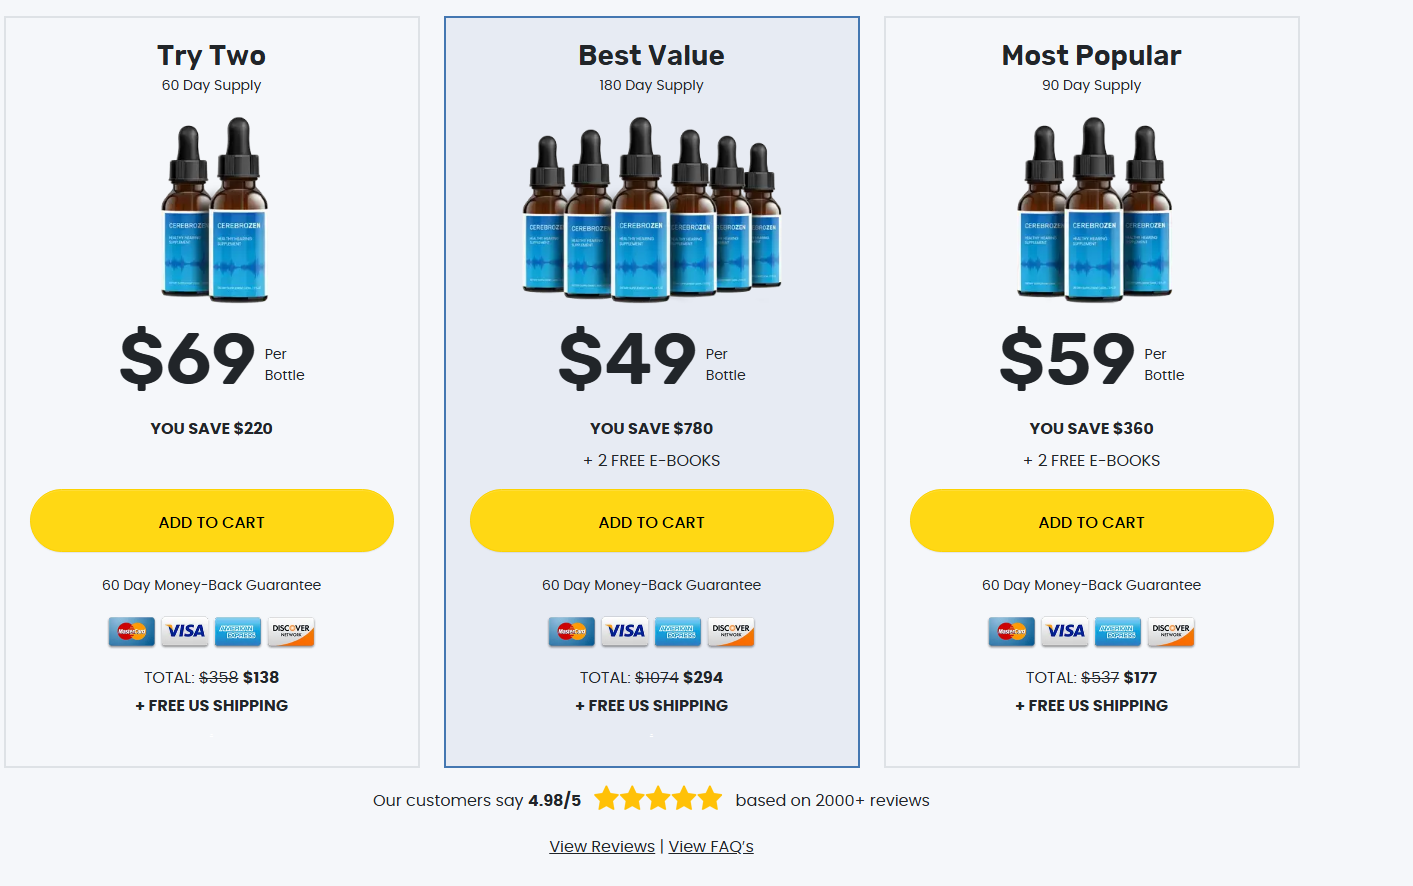The width and height of the screenshot is (1413, 886).
Task: Click the two-bottle product image
Action: pos(213,209)
